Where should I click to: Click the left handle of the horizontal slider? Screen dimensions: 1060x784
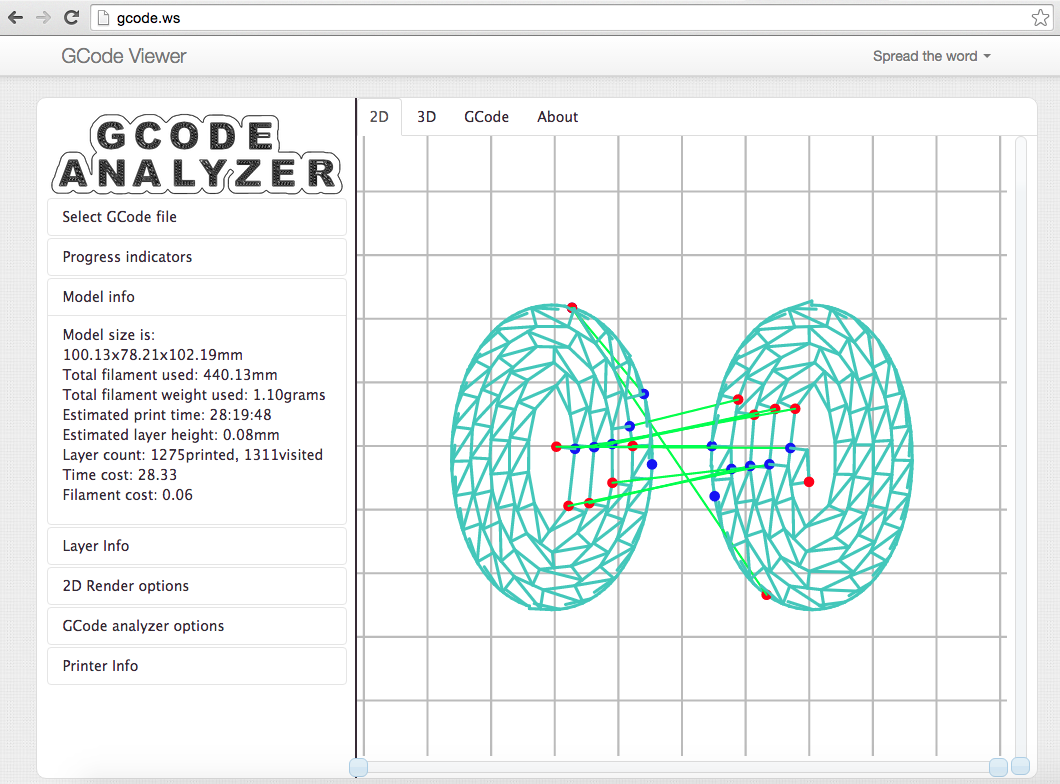(358, 767)
